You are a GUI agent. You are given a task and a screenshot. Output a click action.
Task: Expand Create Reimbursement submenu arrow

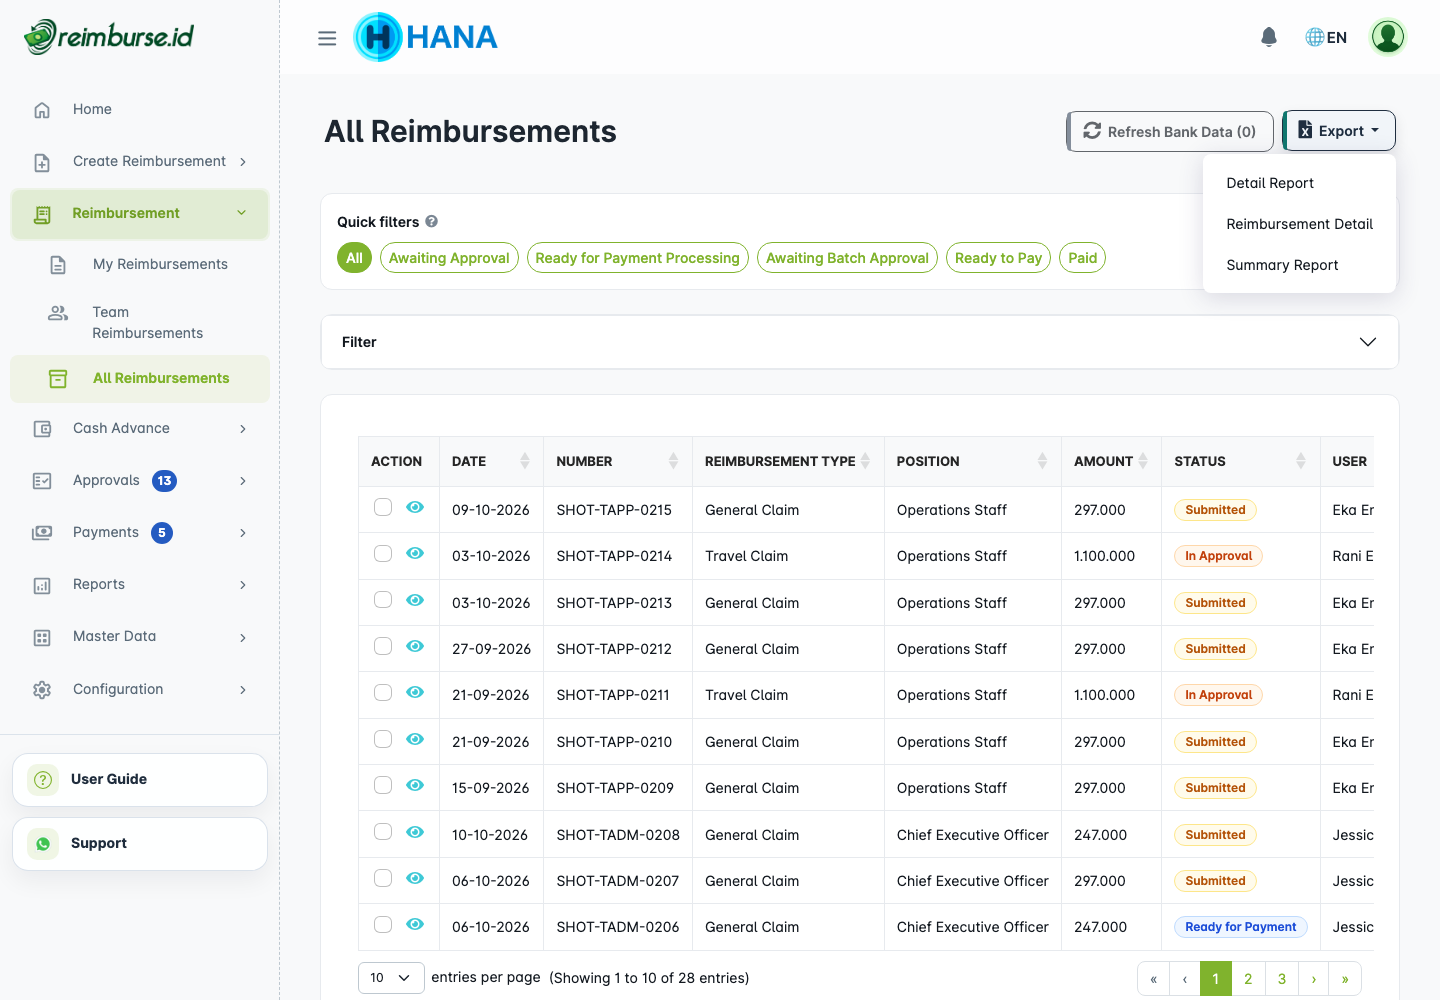(x=243, y=162)
